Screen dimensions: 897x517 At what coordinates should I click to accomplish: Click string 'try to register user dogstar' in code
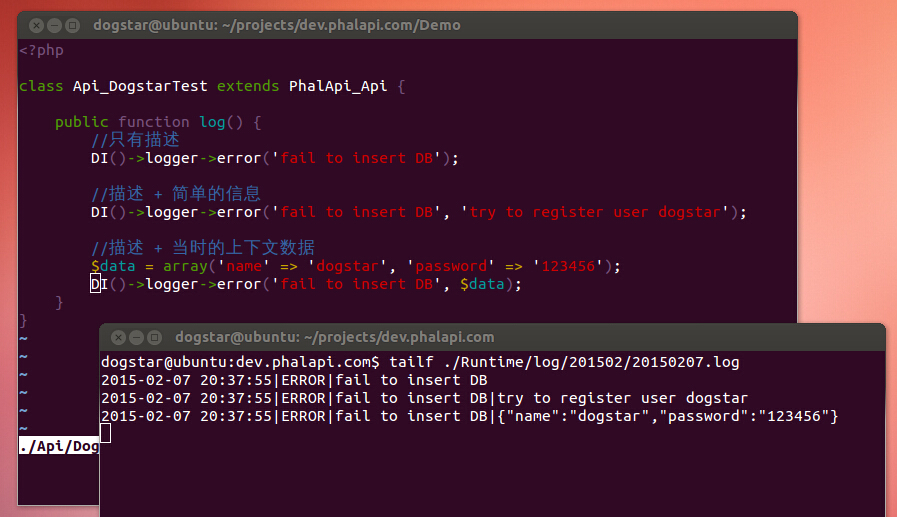tap(595, 212)
